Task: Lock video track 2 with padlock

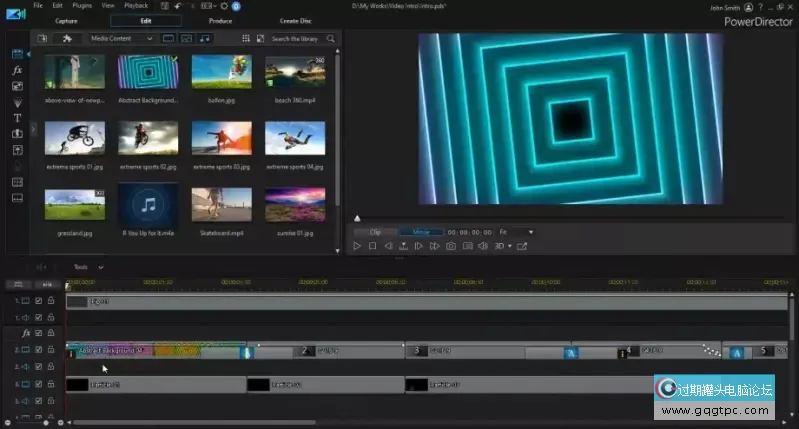Action: [50, 350]
